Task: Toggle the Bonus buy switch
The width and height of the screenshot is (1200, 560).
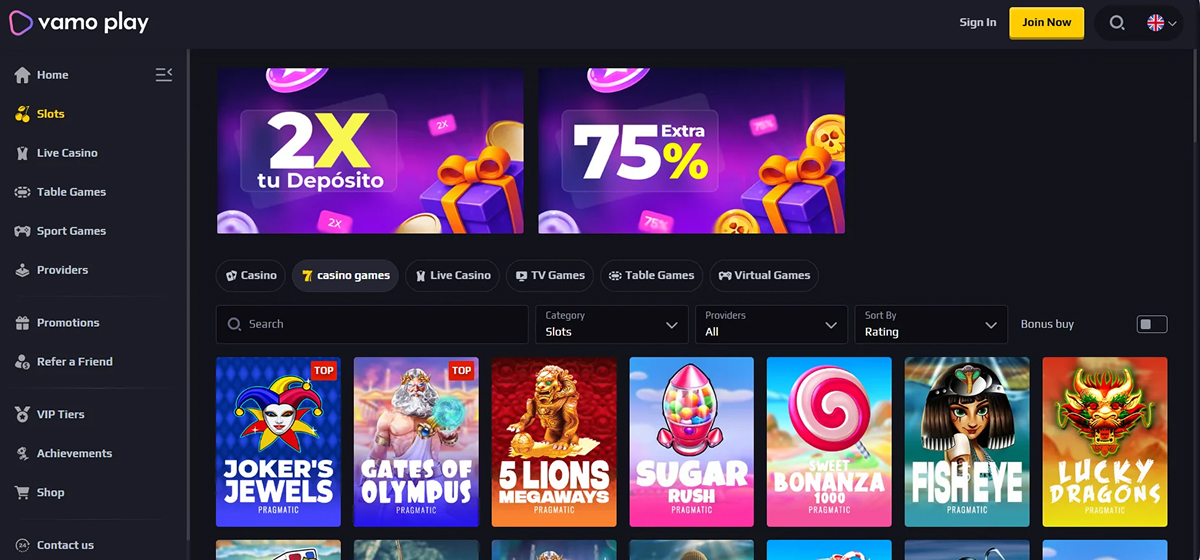Action: click(x=1152, y=324)
